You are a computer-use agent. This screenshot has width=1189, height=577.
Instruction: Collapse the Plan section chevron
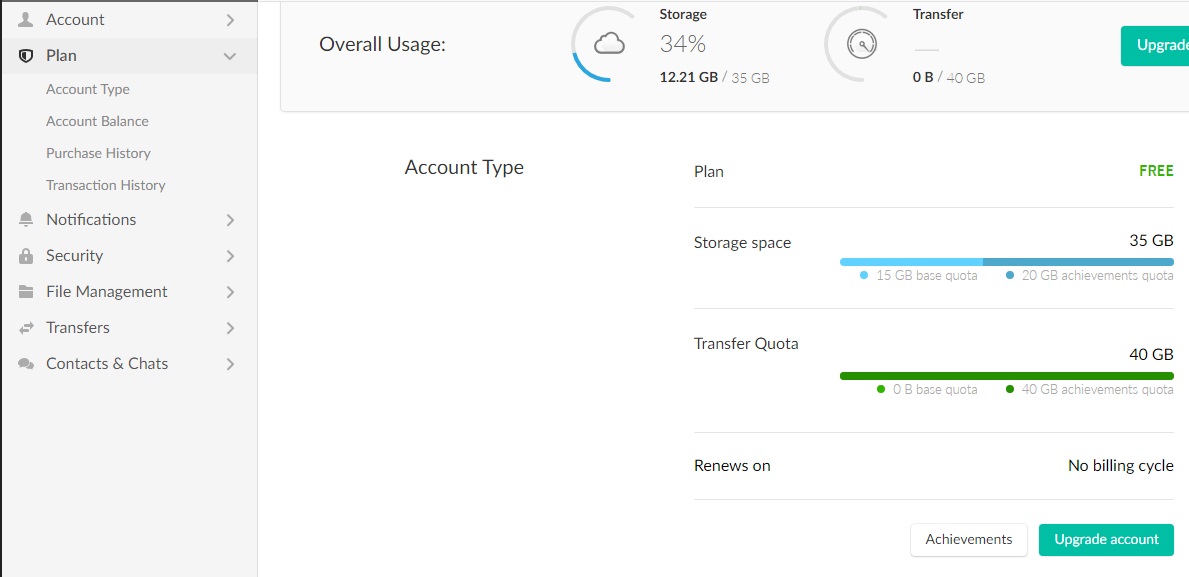(230, 56)
